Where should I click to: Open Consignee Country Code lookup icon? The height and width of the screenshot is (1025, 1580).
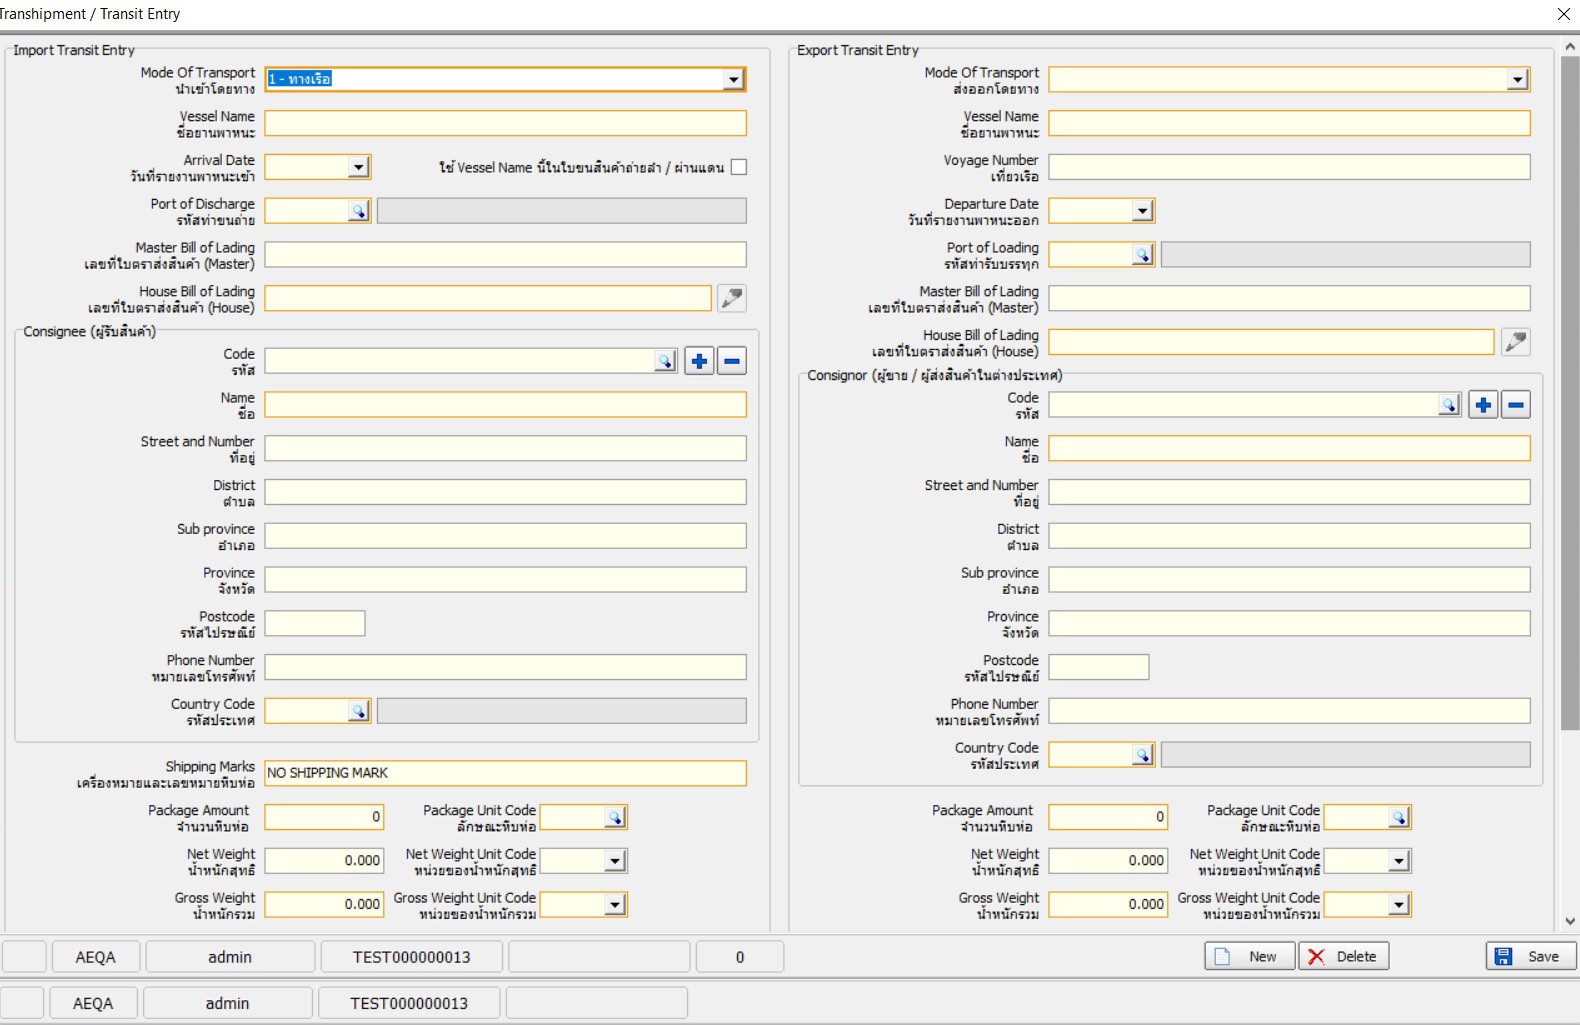(358, 711)
